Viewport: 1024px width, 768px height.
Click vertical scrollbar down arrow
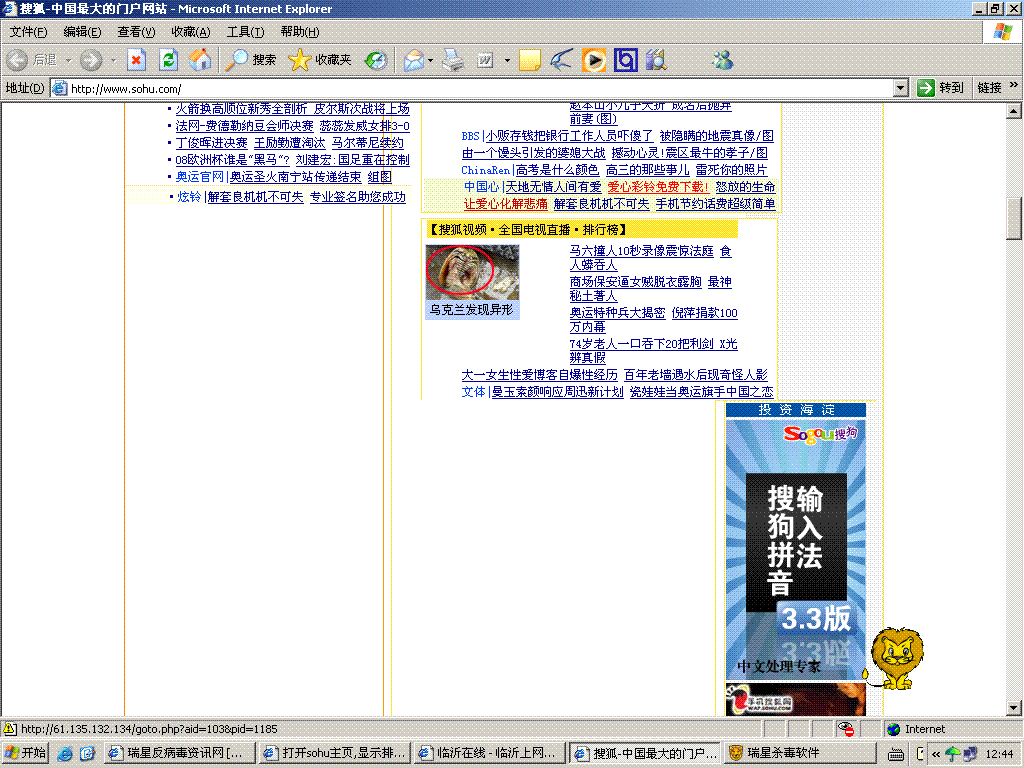coord(1014,707)
